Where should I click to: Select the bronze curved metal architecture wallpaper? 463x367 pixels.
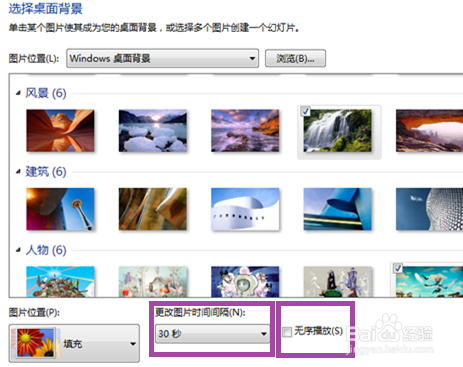point(153,209)
